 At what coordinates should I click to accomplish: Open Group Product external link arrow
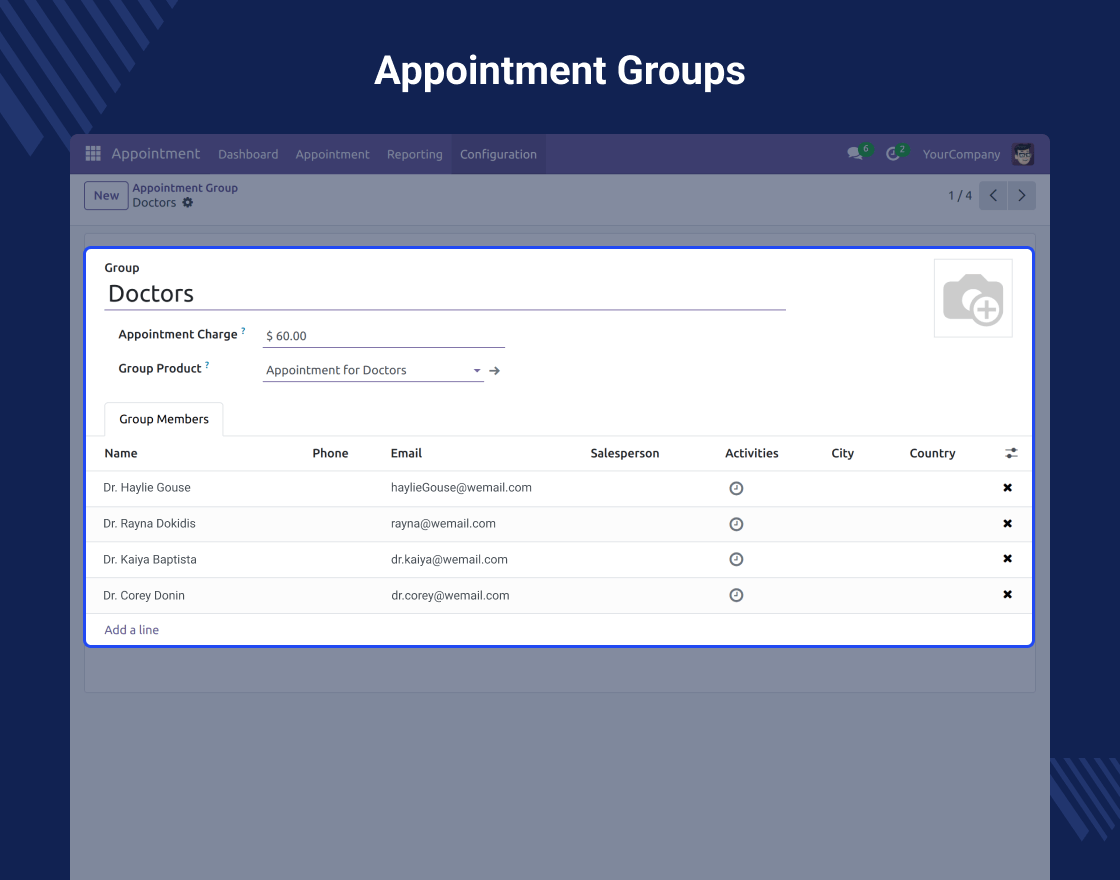coord(494,371)
